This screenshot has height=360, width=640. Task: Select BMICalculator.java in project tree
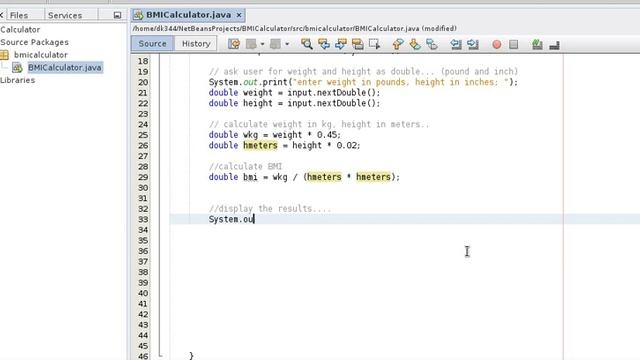pos(64,67)
